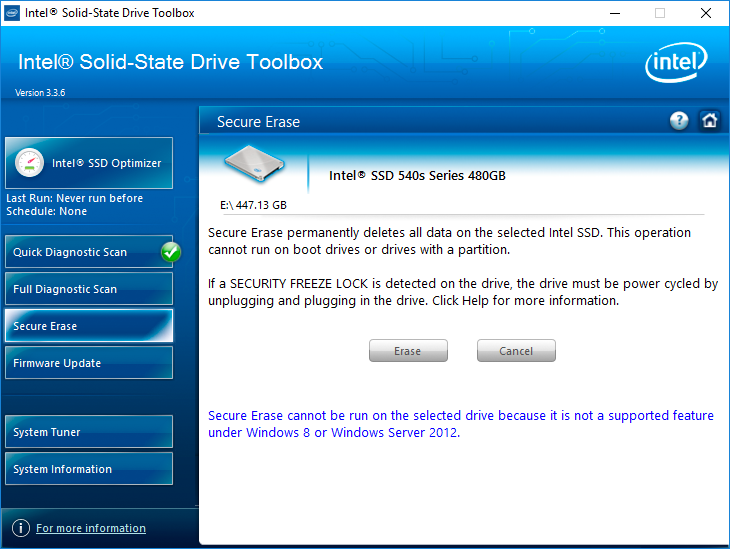This screenshot has height=549, width=730.
Task: Open Full Diagnostic Scan
Action: pyautogui.click(x=89, y=289)
